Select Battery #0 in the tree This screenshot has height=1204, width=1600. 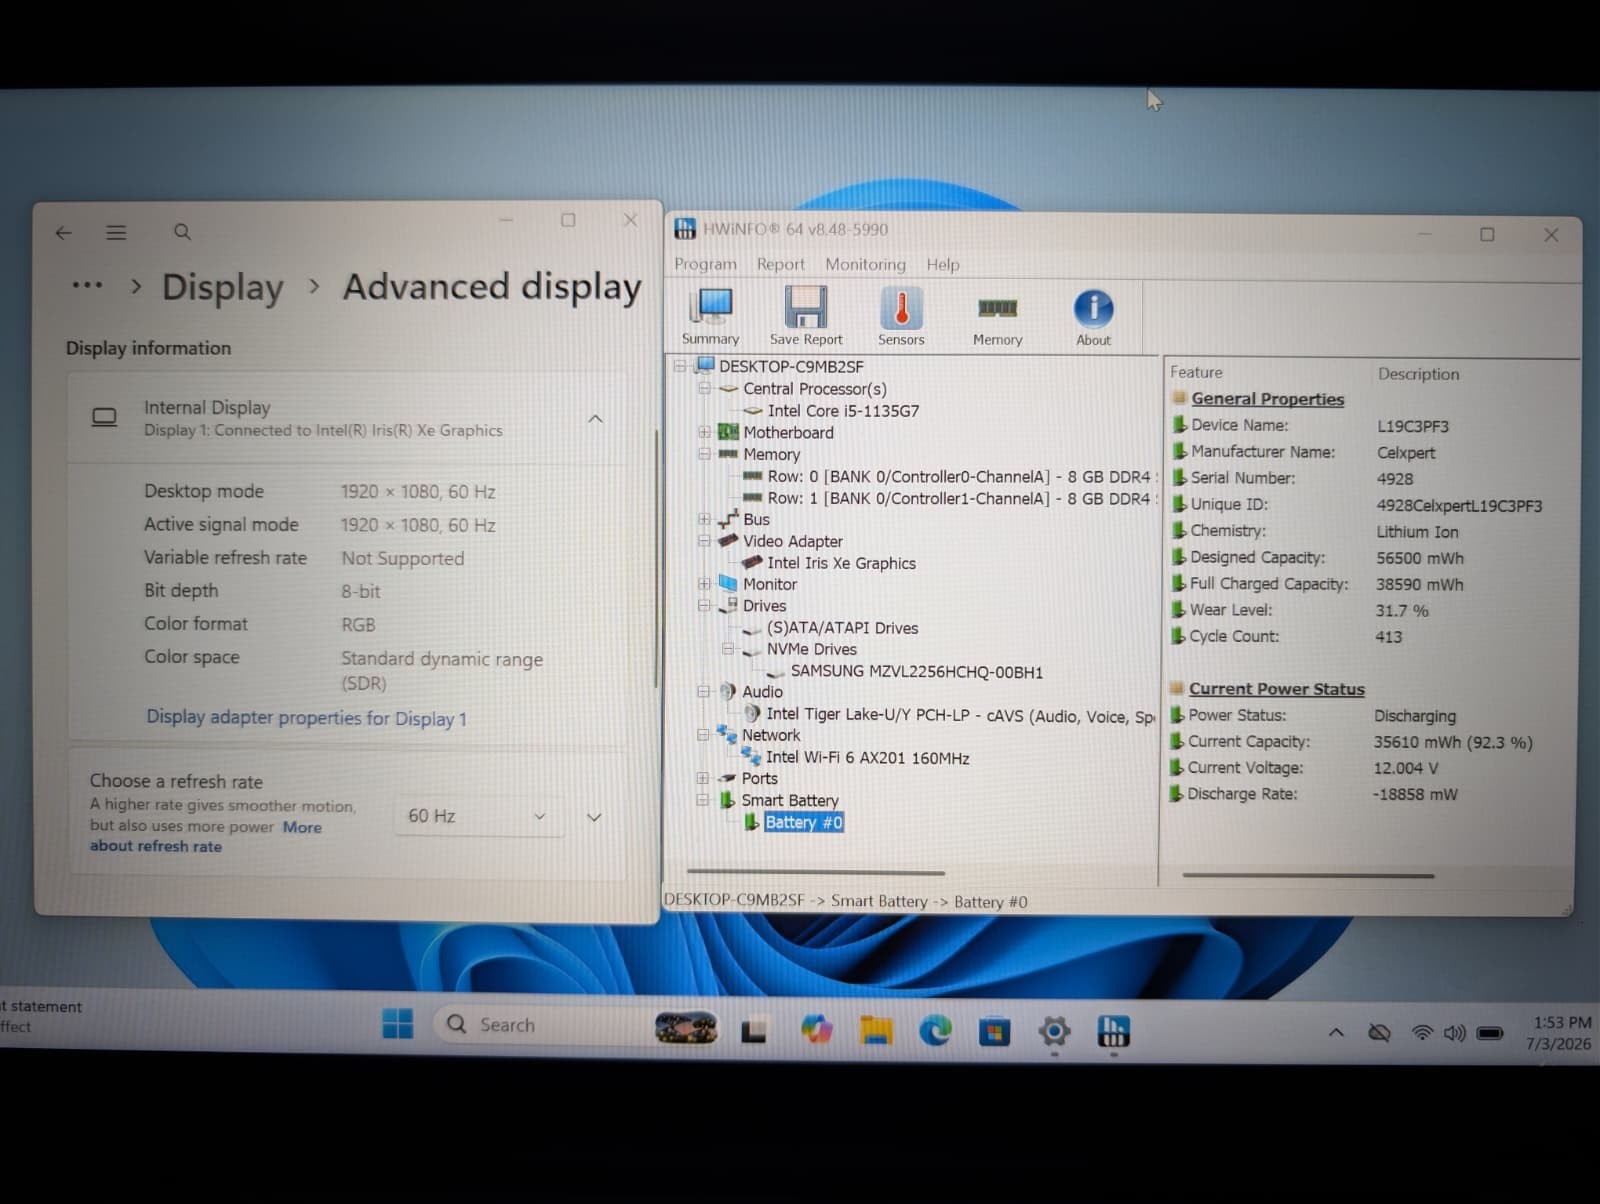tap(803, 822)
